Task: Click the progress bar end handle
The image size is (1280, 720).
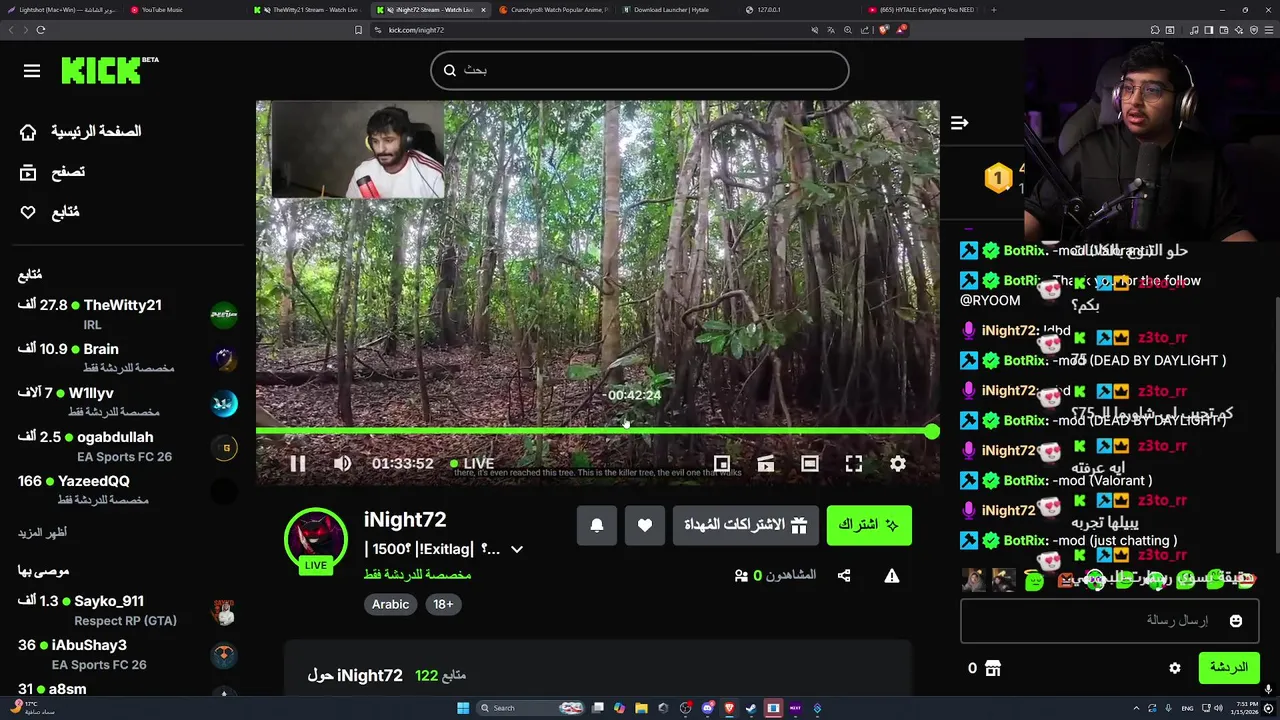Action: (x=932, y=431)
